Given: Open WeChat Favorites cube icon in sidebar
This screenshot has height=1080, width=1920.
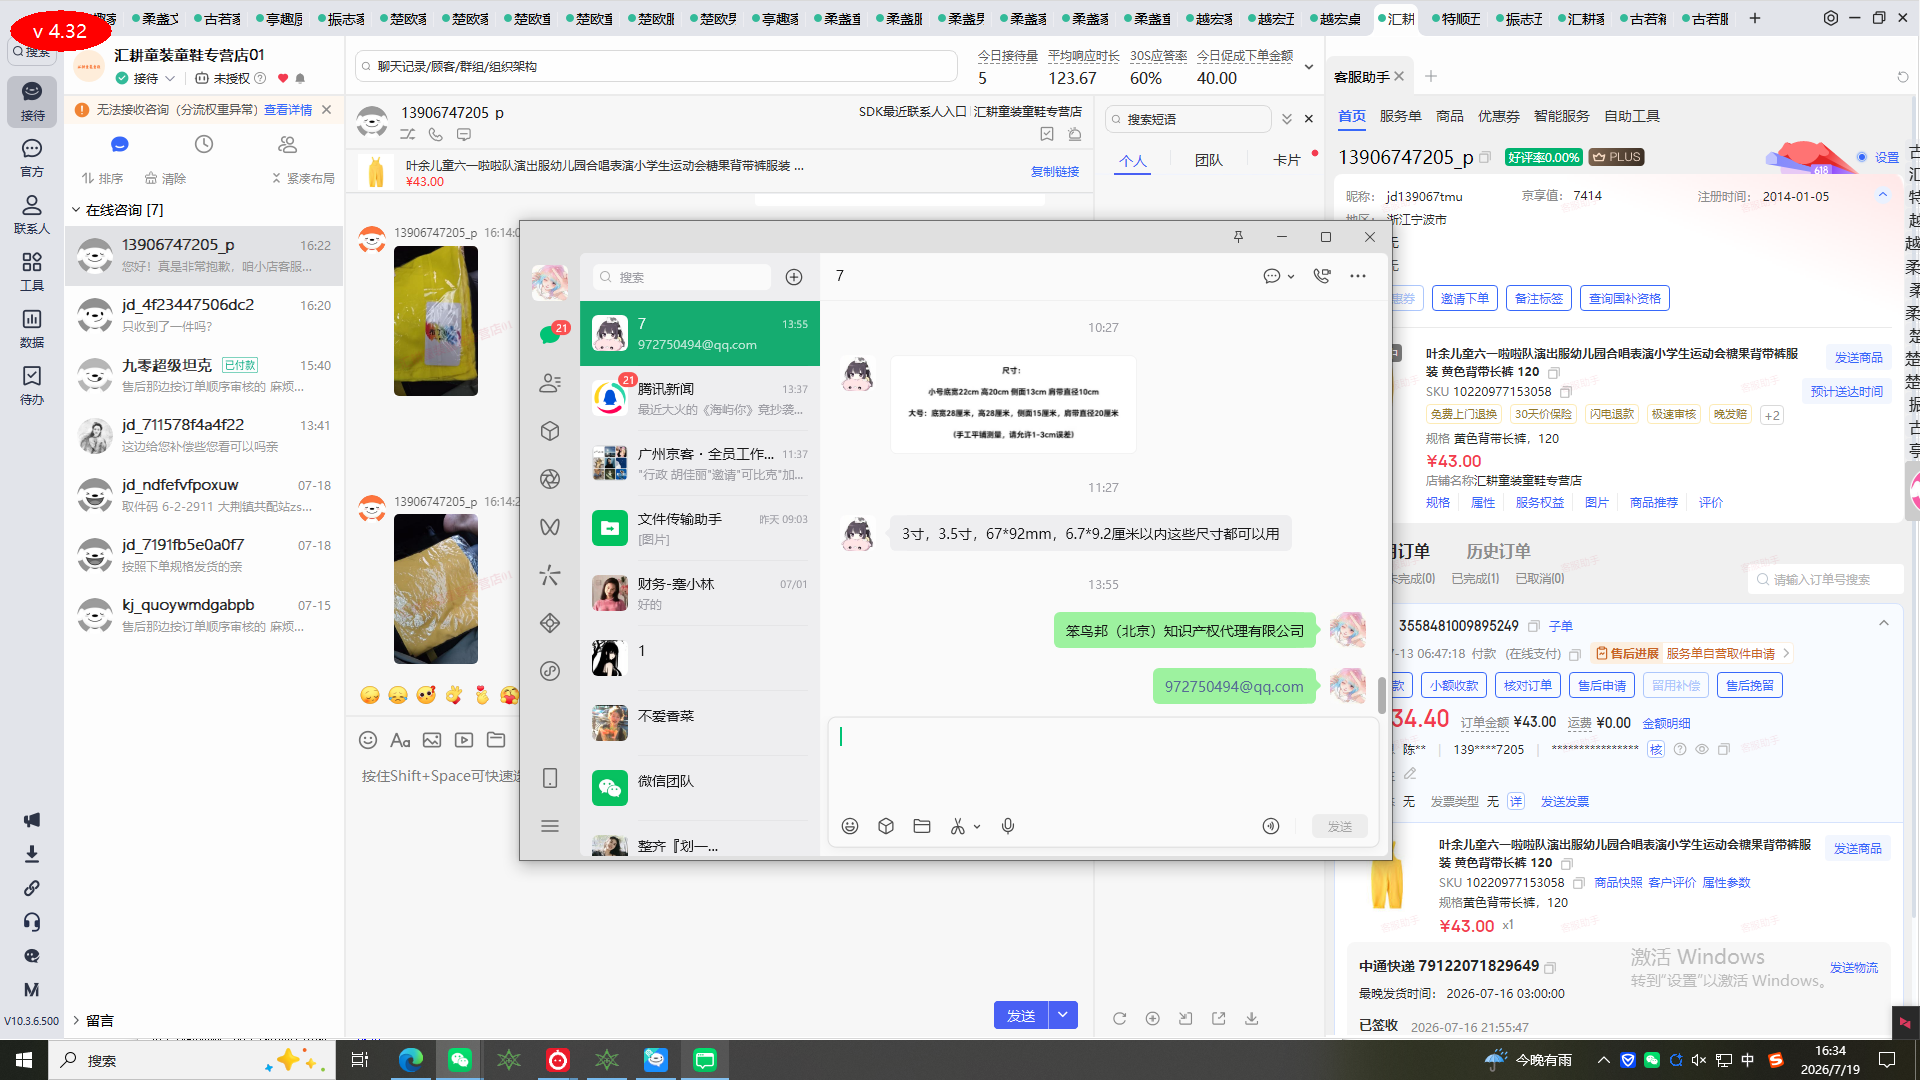Looking at the screenshot, I should 549,431.
